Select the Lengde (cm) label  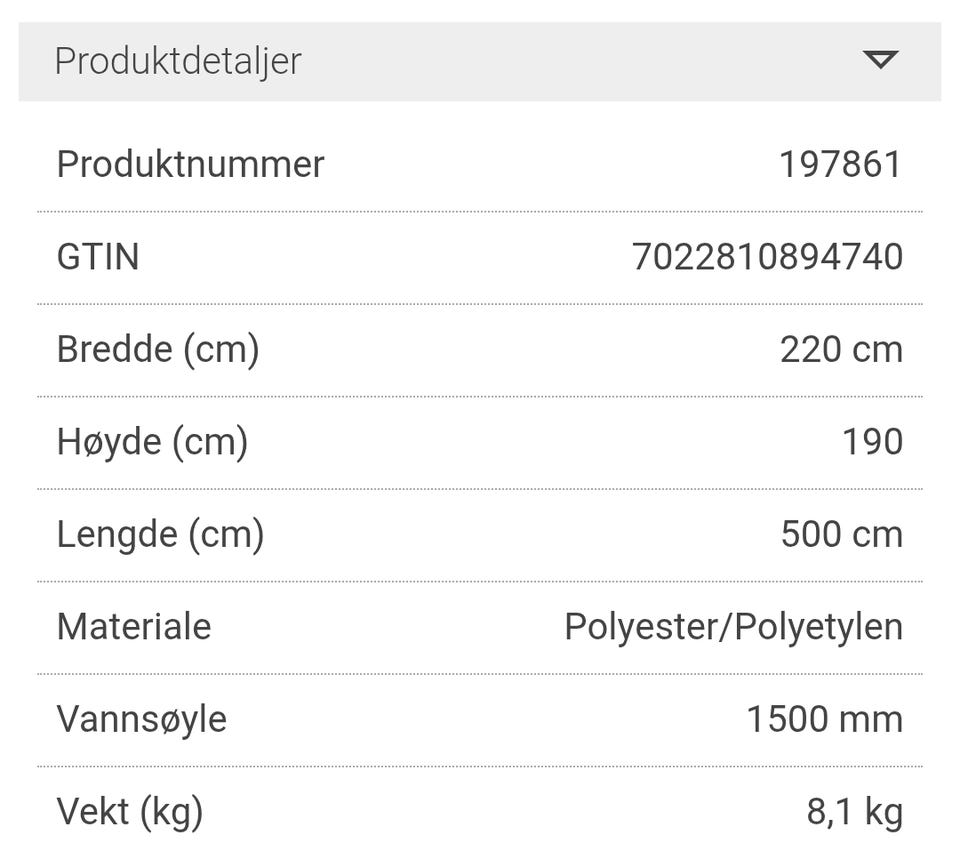(160, 534)
